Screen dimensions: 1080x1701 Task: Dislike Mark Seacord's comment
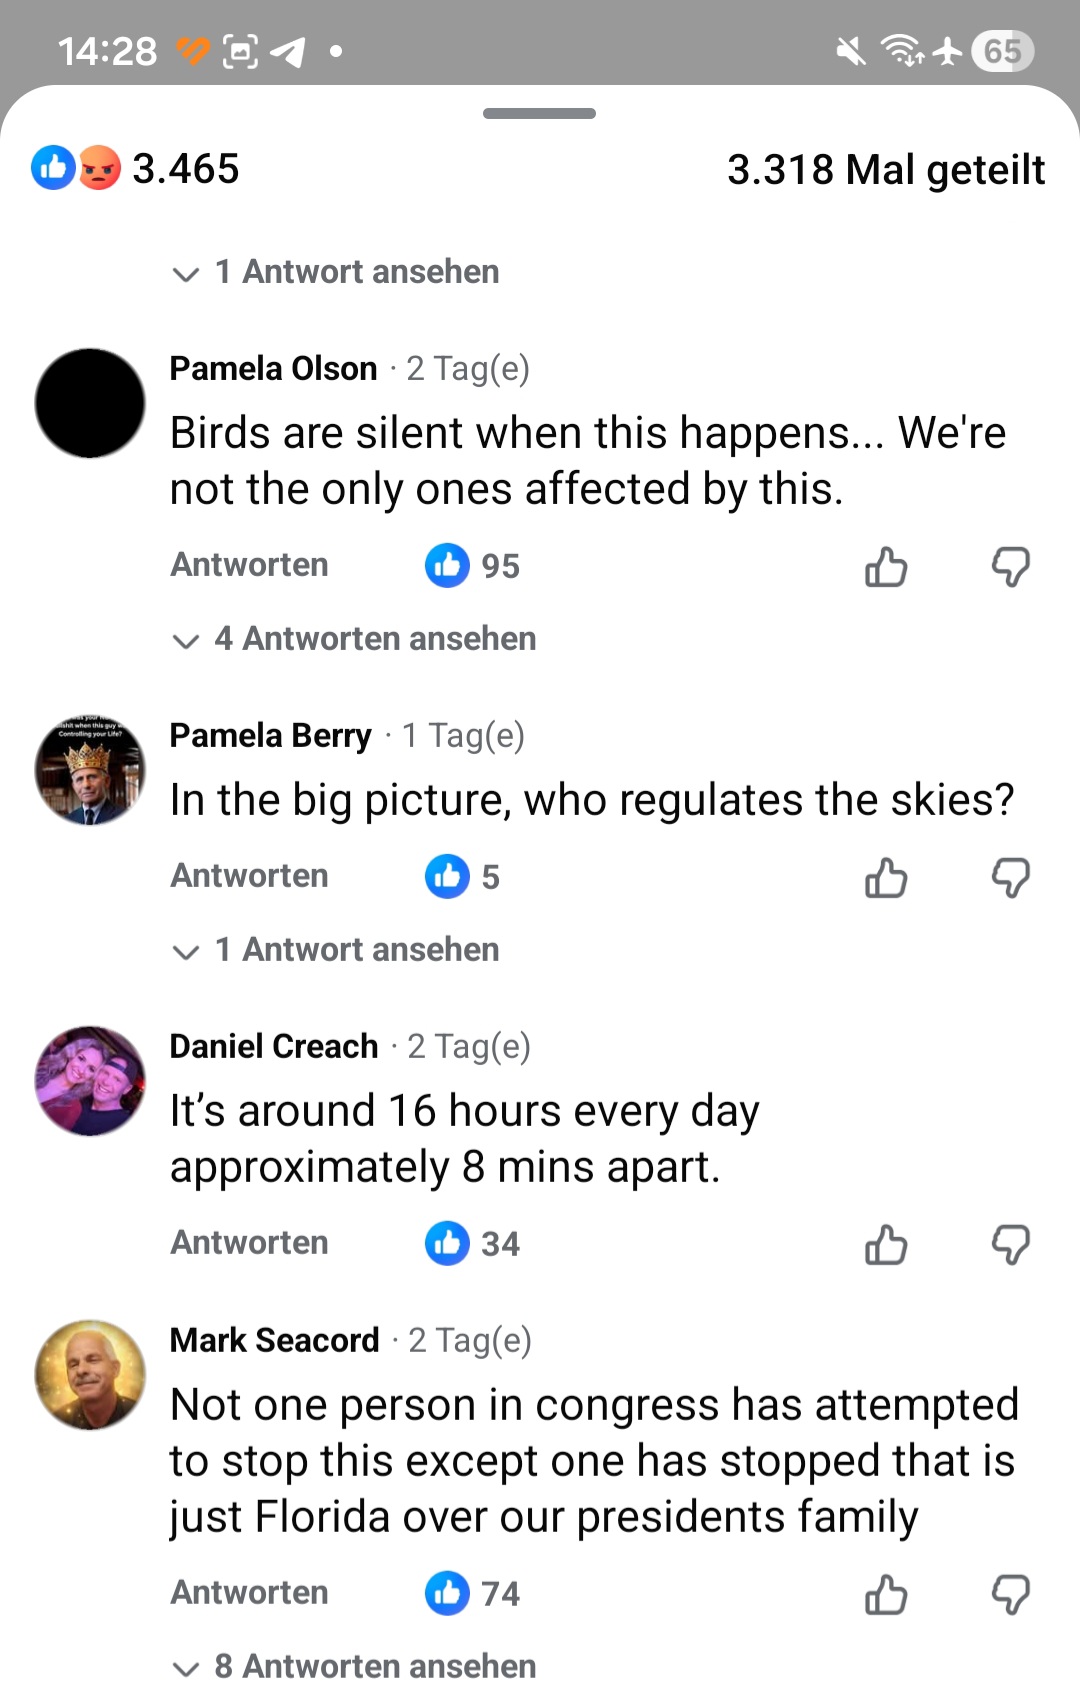click(x=1010, y=1595)
